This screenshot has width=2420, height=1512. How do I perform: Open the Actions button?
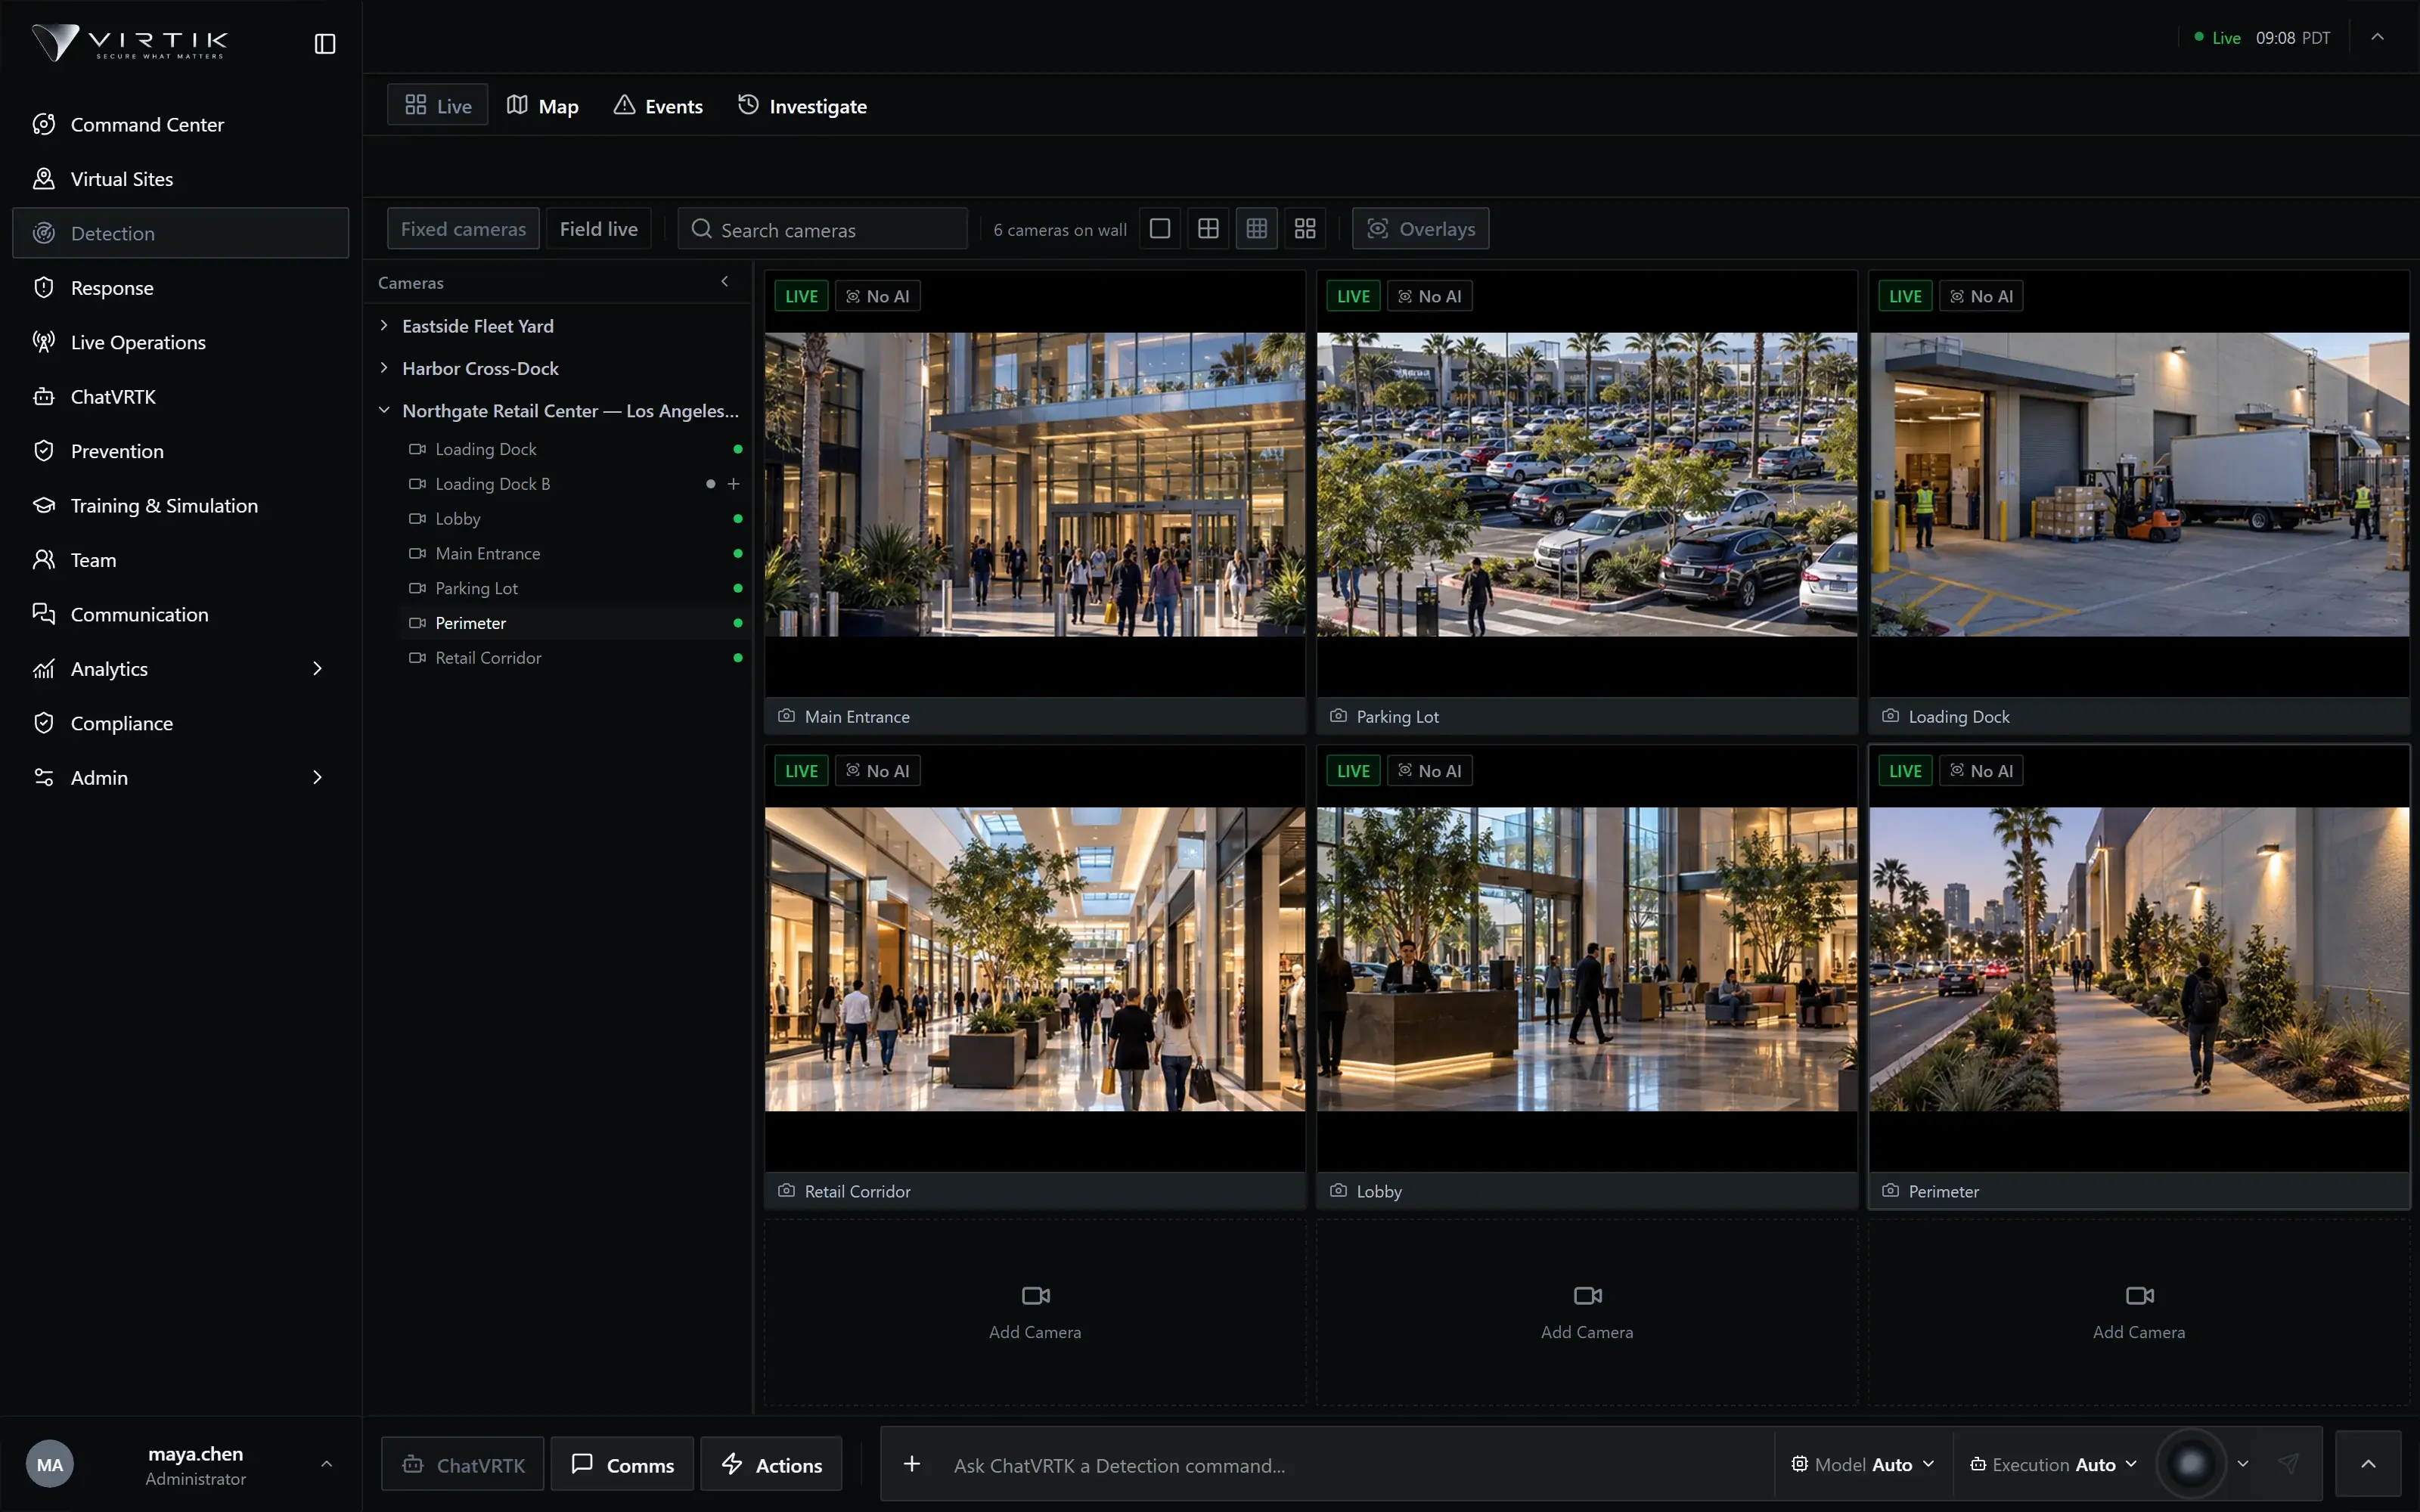[771, 1465]
